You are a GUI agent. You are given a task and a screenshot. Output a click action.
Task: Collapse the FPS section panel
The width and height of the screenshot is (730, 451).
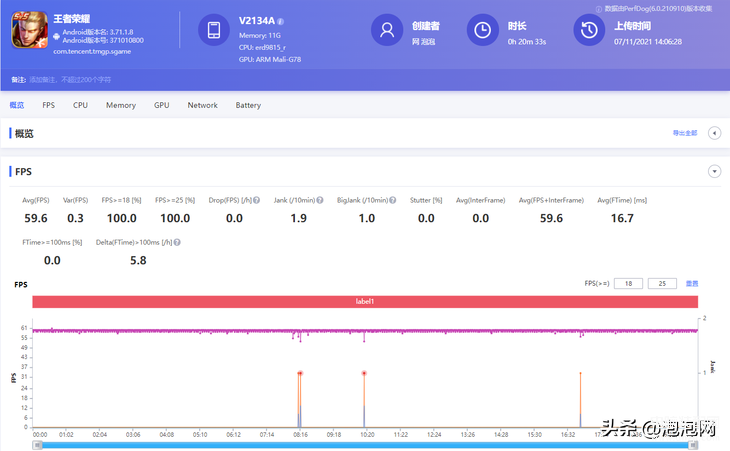click(x=714, y=171)
